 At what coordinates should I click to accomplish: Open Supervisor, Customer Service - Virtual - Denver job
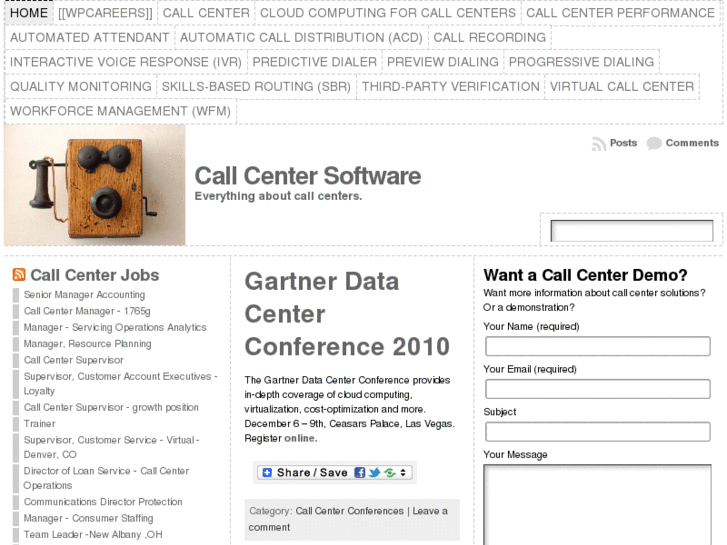tap(111, 447)
